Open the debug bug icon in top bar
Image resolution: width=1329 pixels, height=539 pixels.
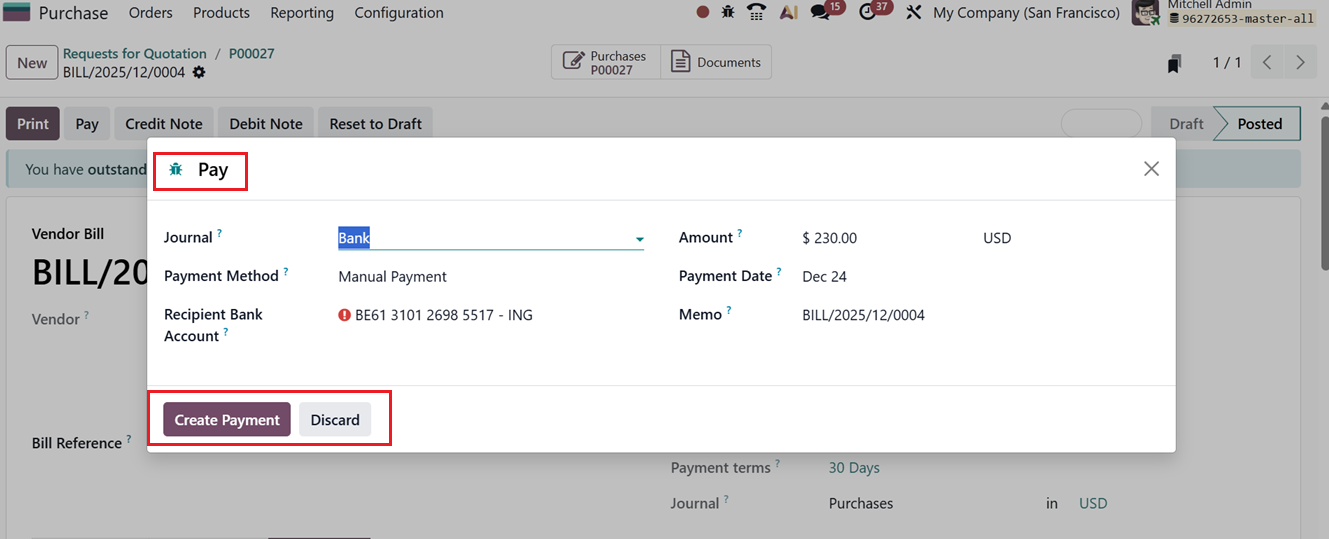pos(728,13)
